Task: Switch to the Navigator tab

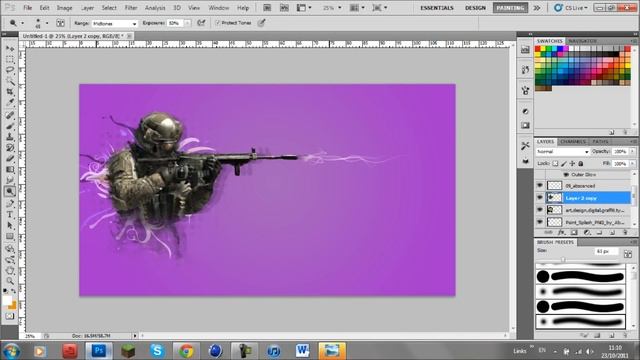Action: coord(582,41)
